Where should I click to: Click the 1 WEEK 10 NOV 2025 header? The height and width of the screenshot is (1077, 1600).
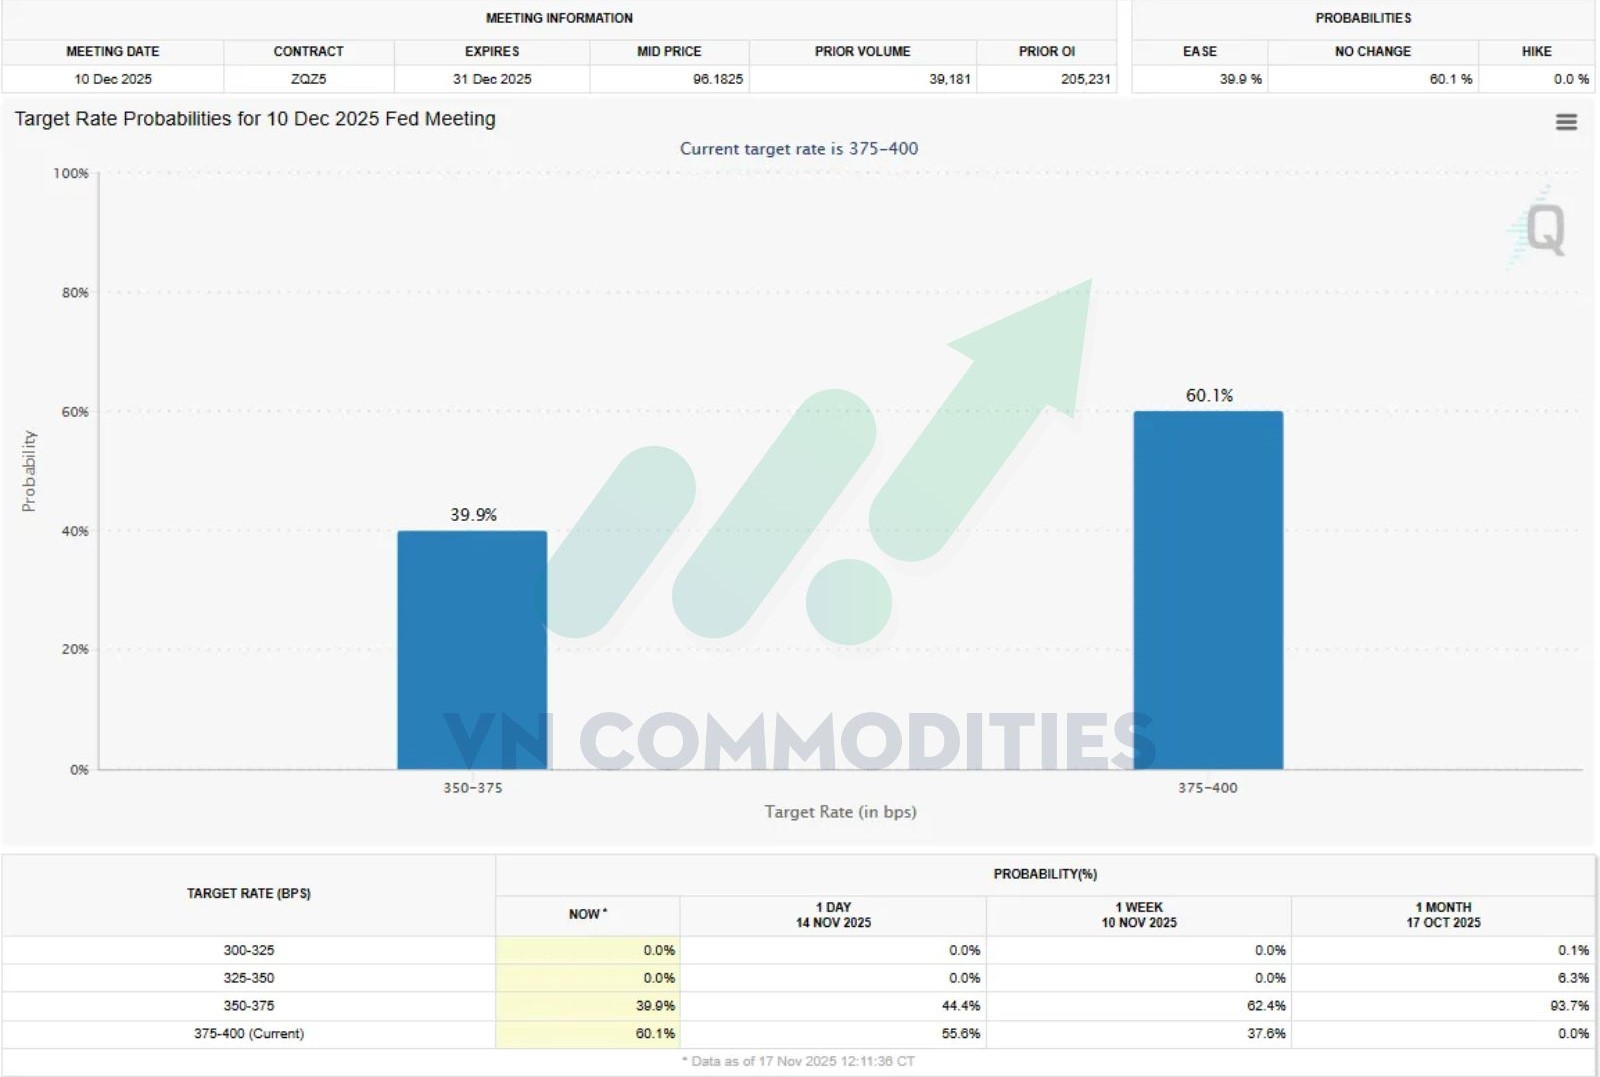(1139, 915)
